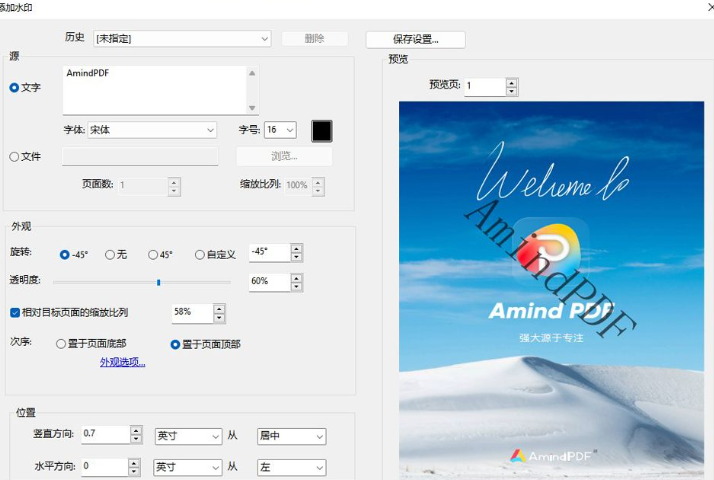Select 置于页面顶部 order option
Viewport: 714px width, 480px height.
[175, 345]
